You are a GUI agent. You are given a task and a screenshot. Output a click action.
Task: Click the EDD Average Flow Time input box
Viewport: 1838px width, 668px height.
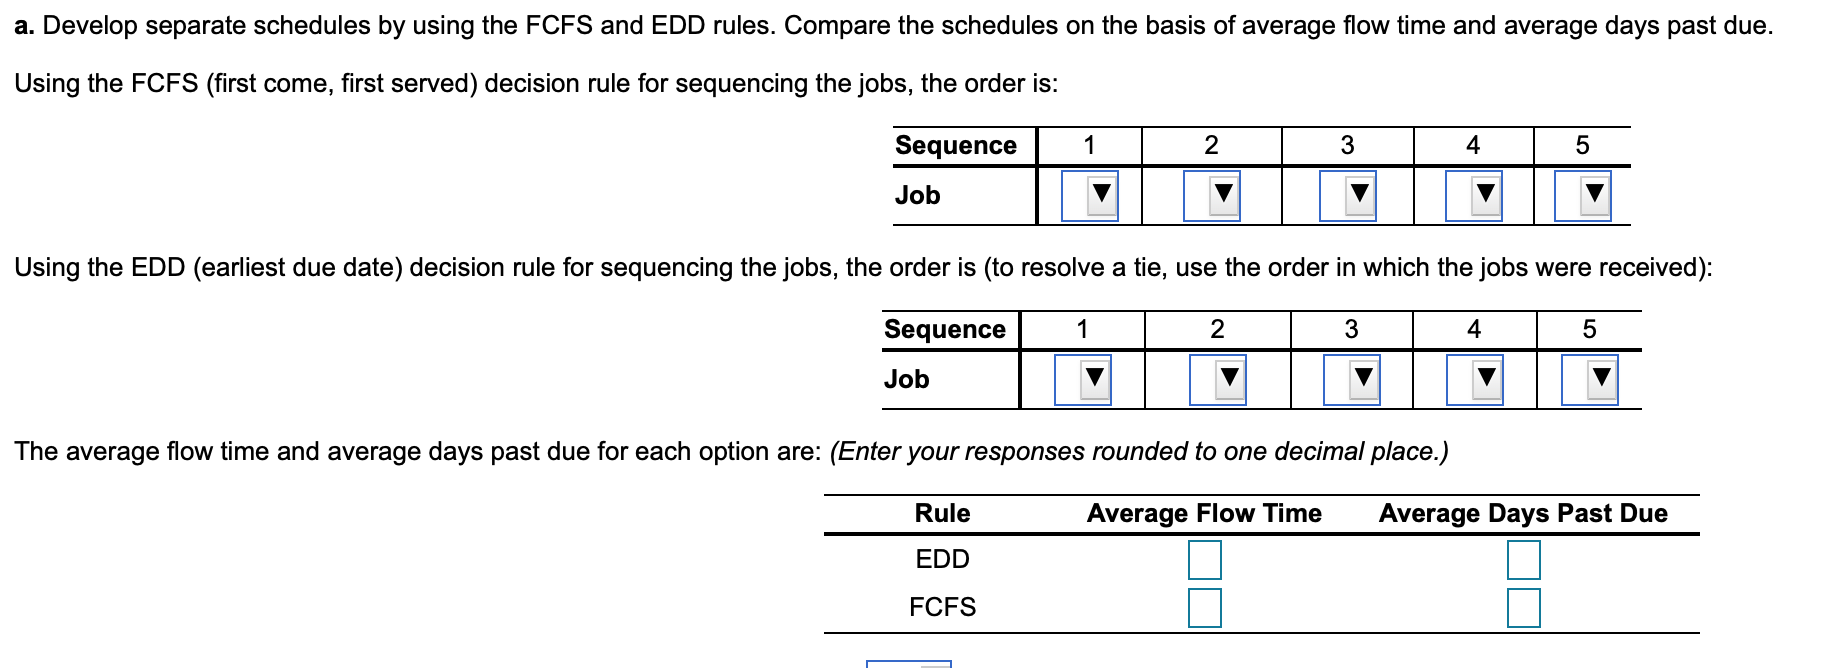[x=1205, y=559]
